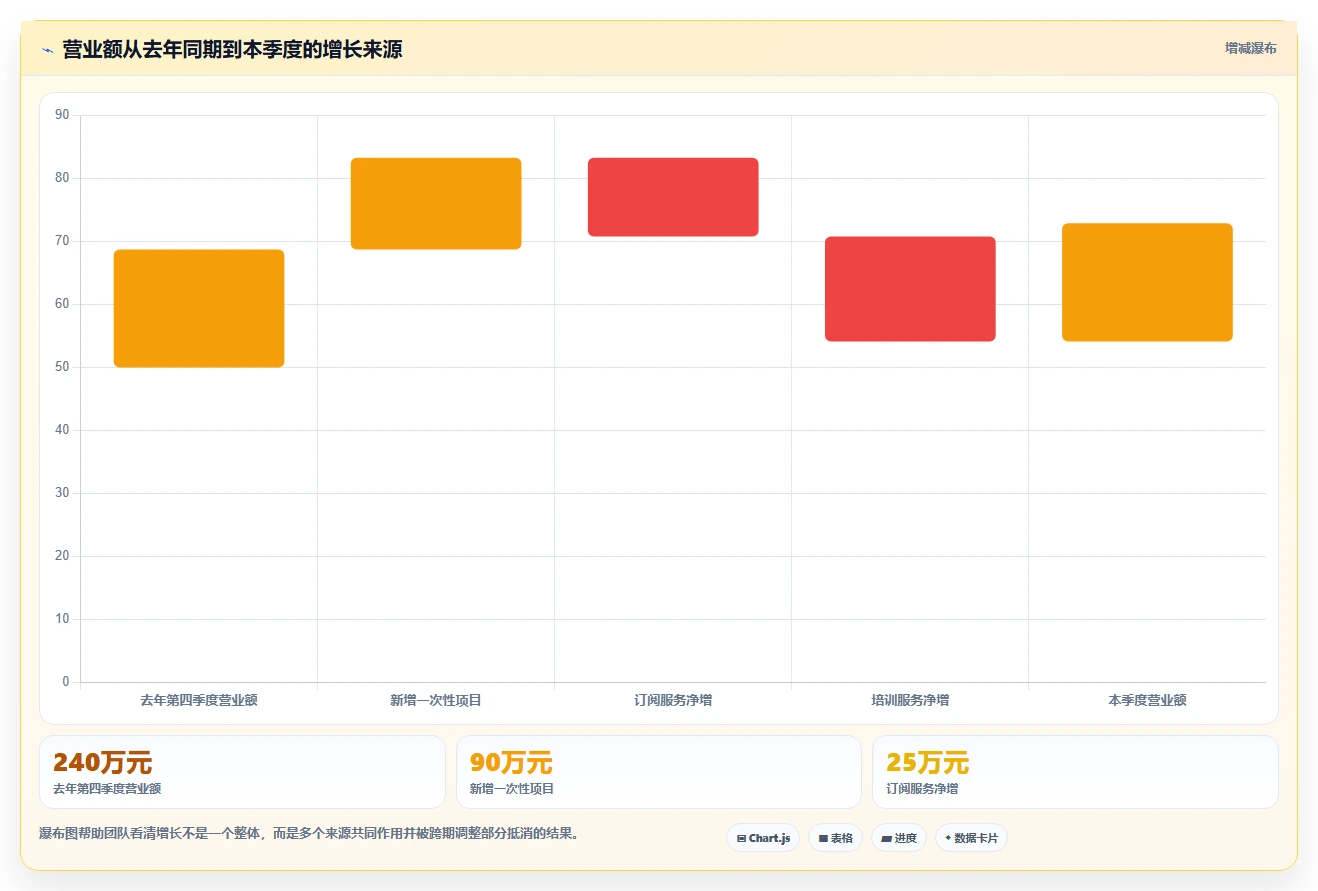Open the 25万元 stat card
The height and width of the screenshot is (891, 1318).
[1075, 772]
